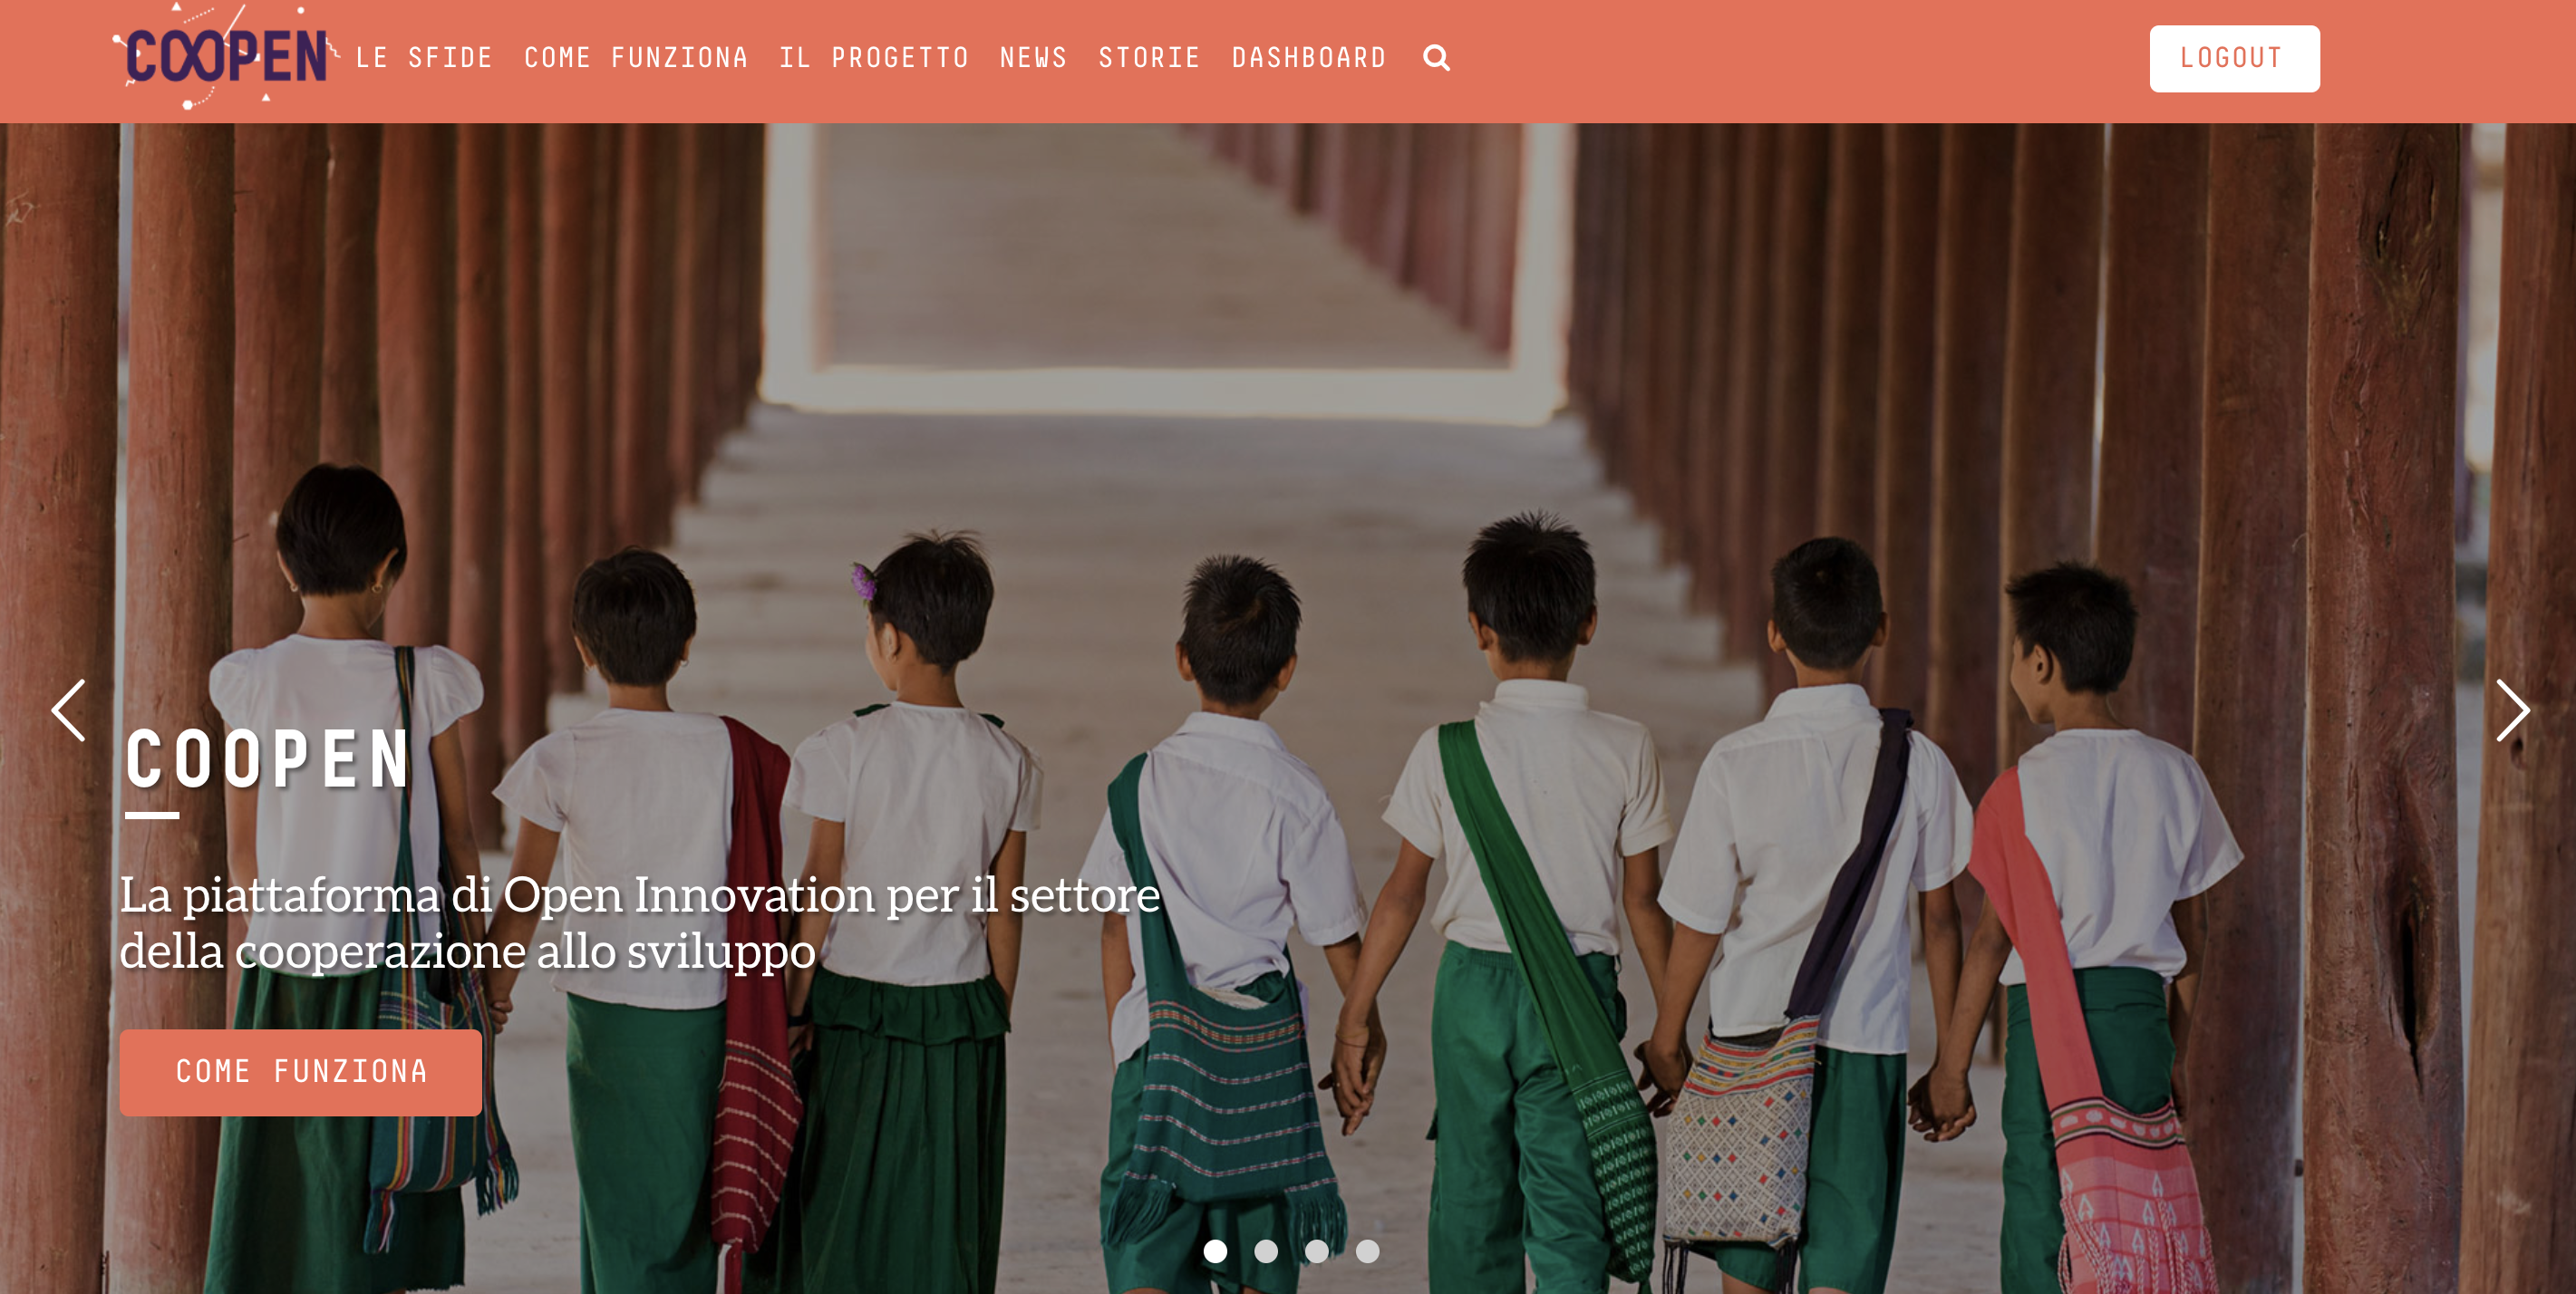2576x1294 pixels.
Task: Go to the STORIE page
Action: click(x=1149, y=58)
